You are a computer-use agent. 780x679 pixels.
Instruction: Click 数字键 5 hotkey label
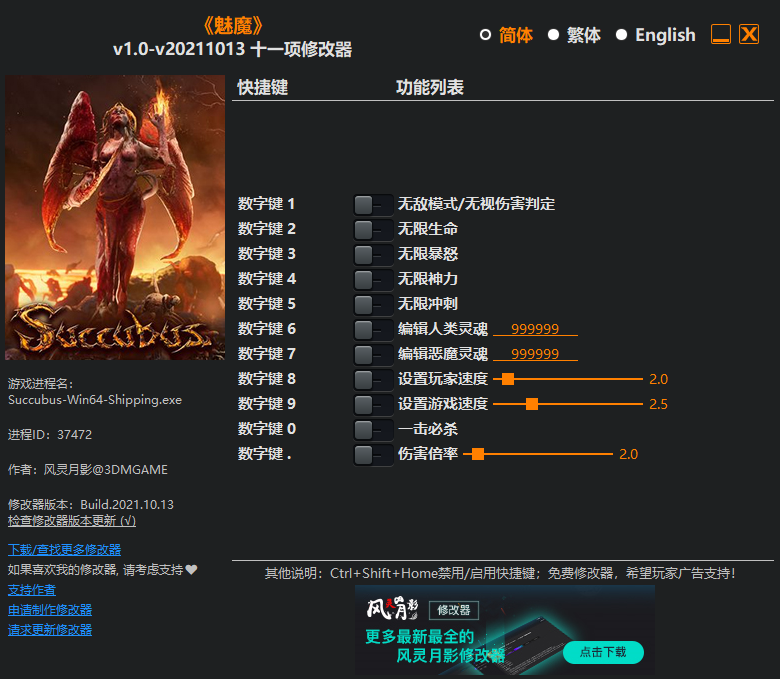coord(267,303)
